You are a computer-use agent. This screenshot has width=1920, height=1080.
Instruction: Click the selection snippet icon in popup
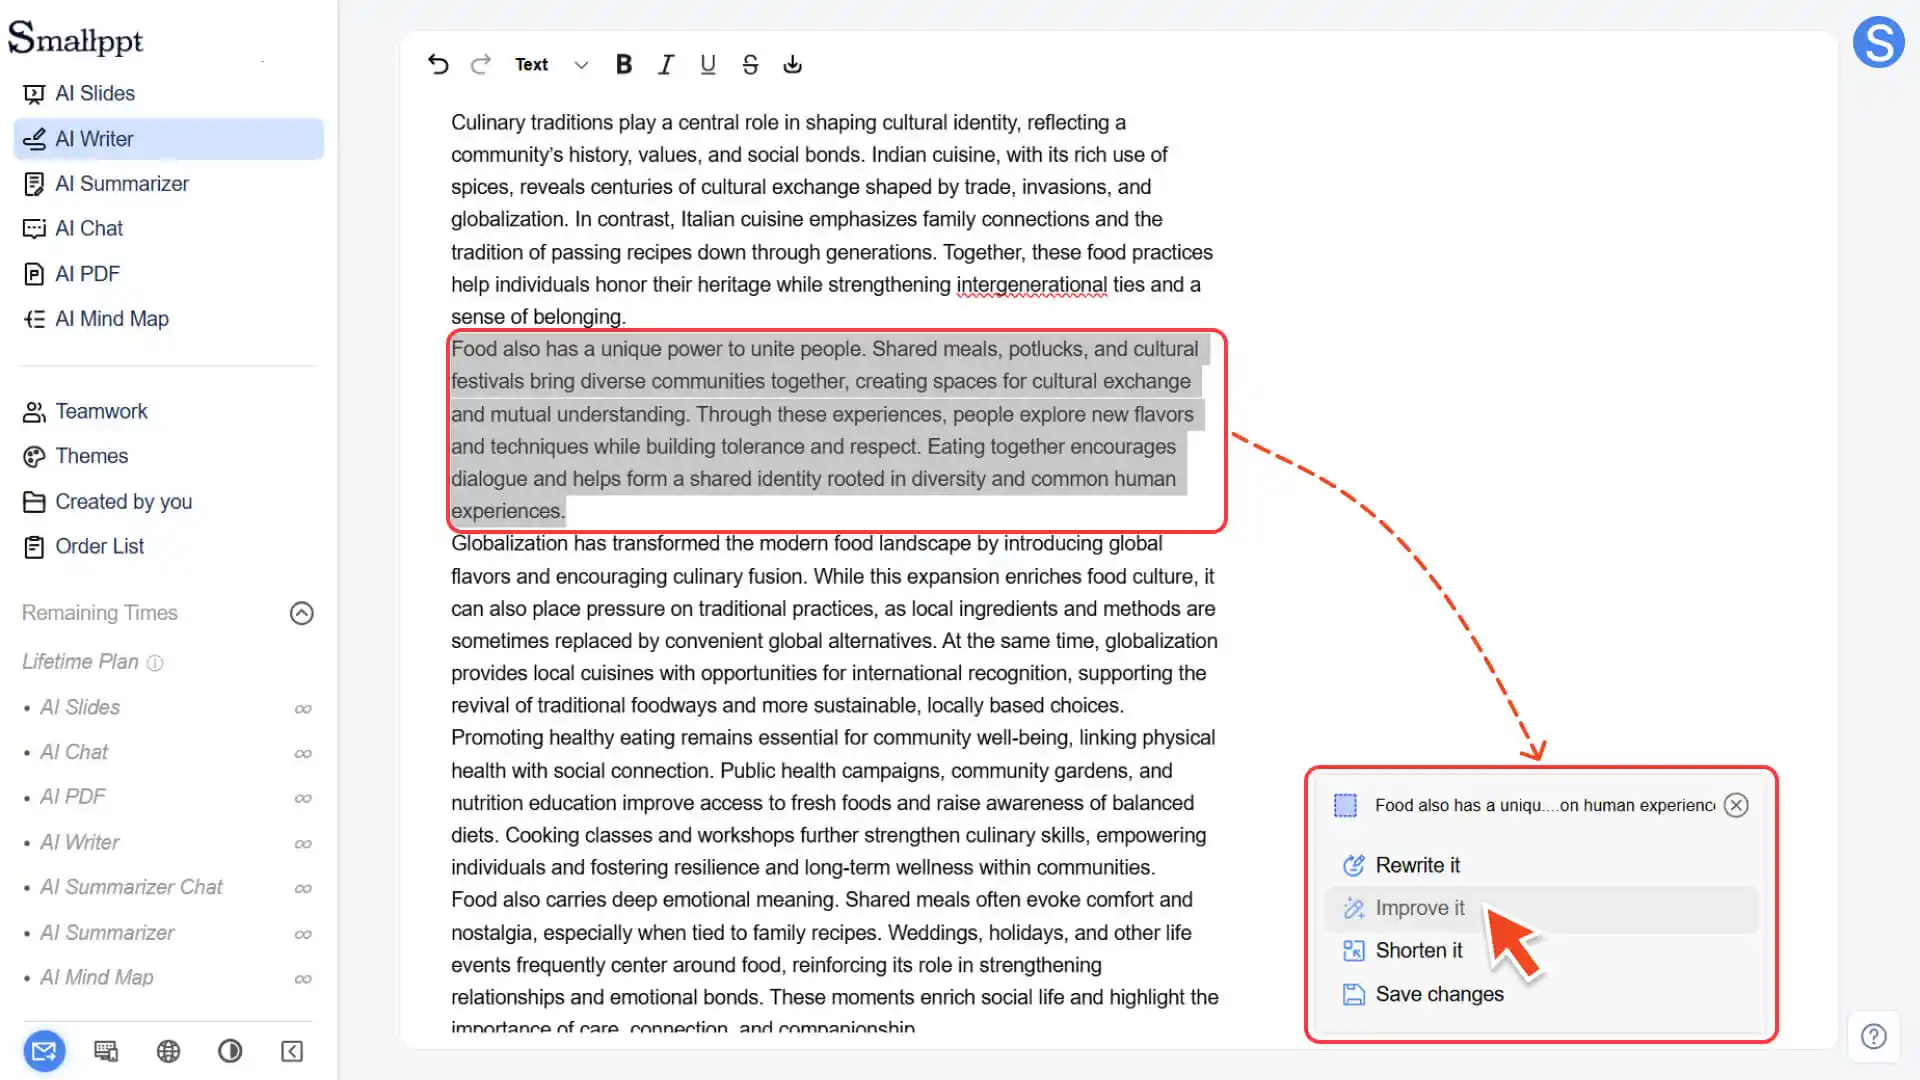1346,805
